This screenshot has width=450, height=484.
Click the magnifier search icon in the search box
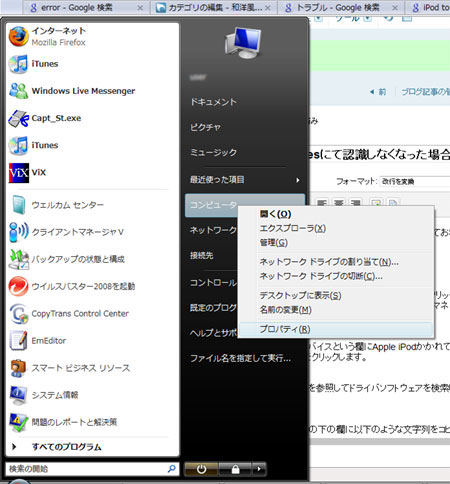[172, 469]
